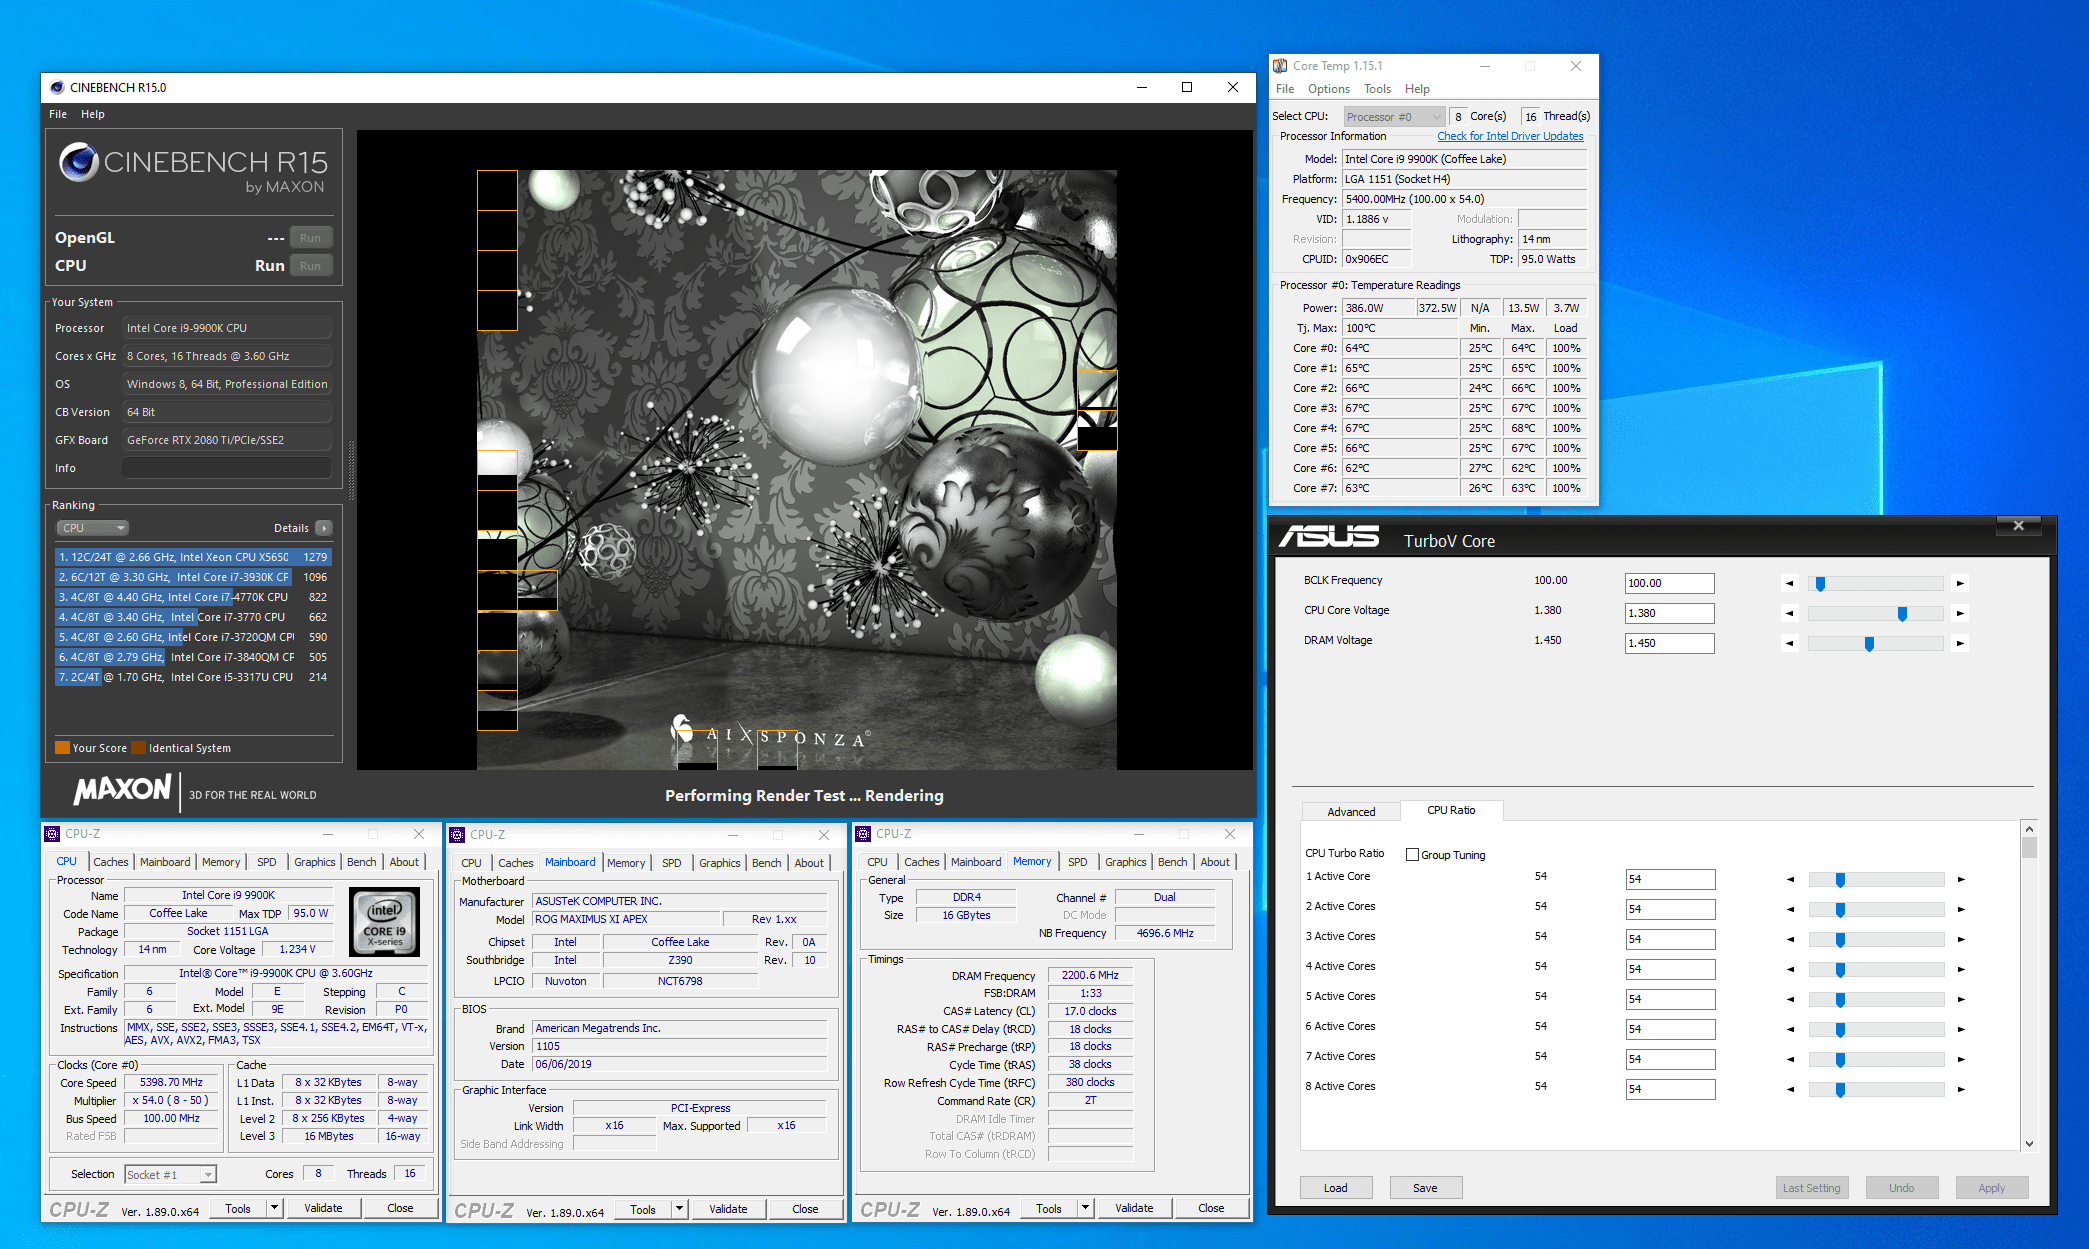This screenshot has width=2089, height=1249.
Task: Select ranking entry Intel Core i7-4770K CPU
Action: [193, 597]
